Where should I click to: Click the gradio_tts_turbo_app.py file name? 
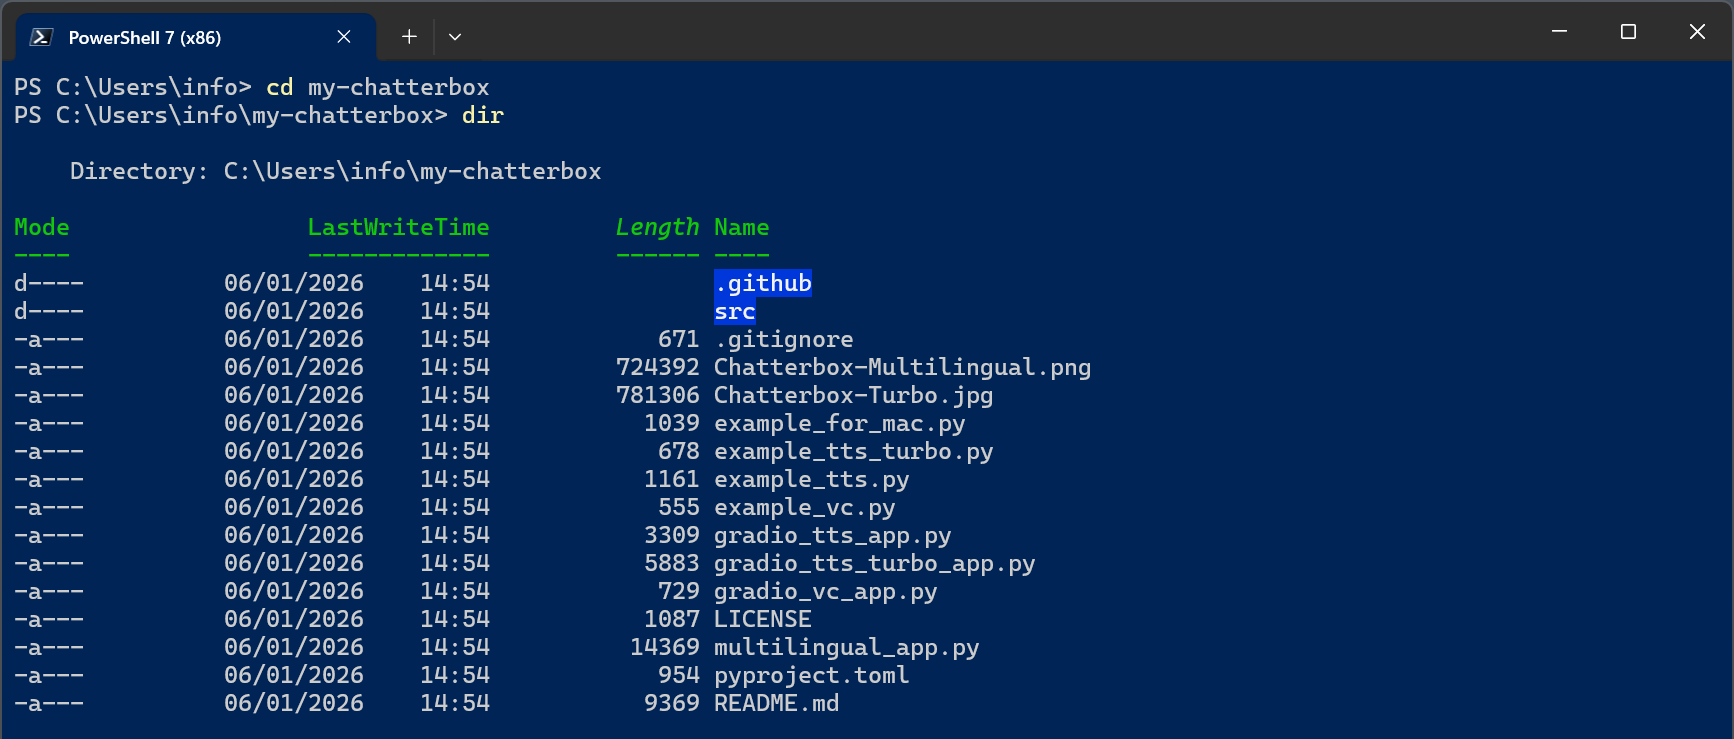pos(874,564)
